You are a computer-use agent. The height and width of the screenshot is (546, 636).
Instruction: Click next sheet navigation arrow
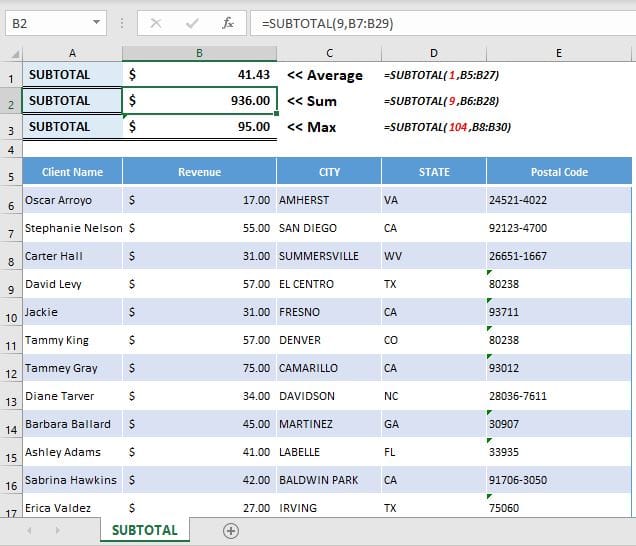click(x=58, y=530)
